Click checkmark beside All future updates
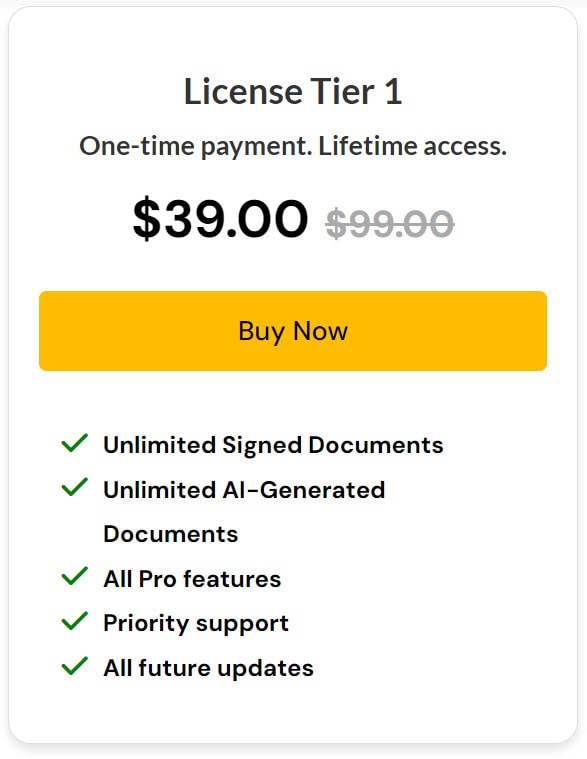This screenshot has height=759, width=587. 75,666
